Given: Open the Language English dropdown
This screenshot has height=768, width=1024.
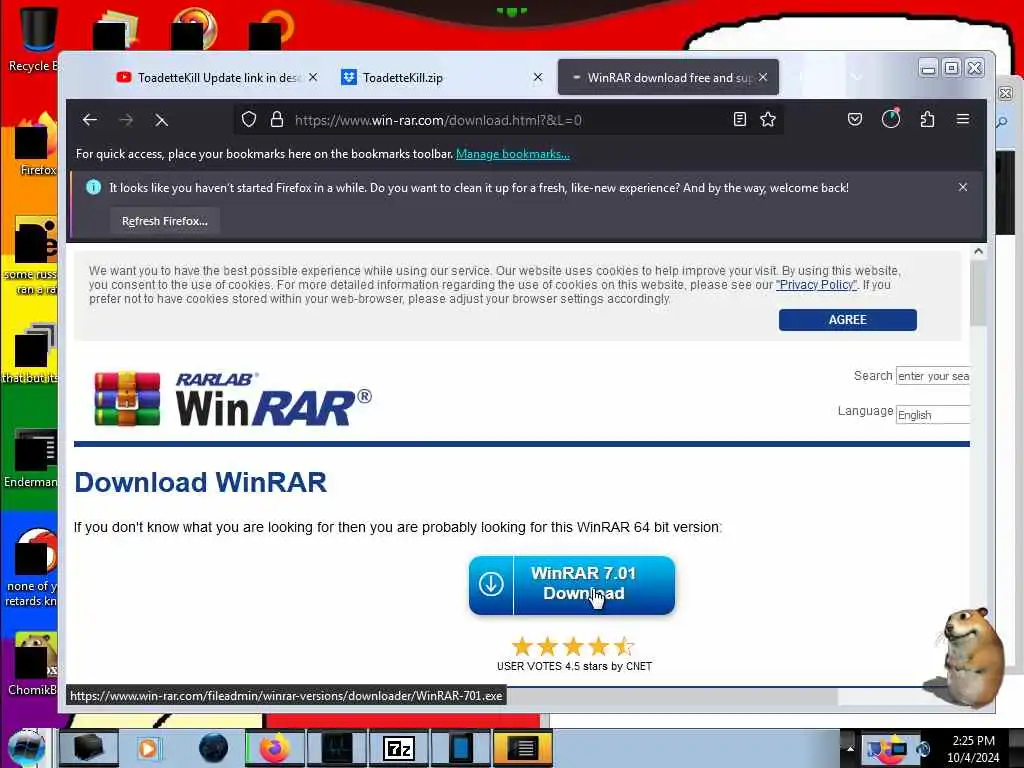Looking at the screenshot, I should click(933, 415).
